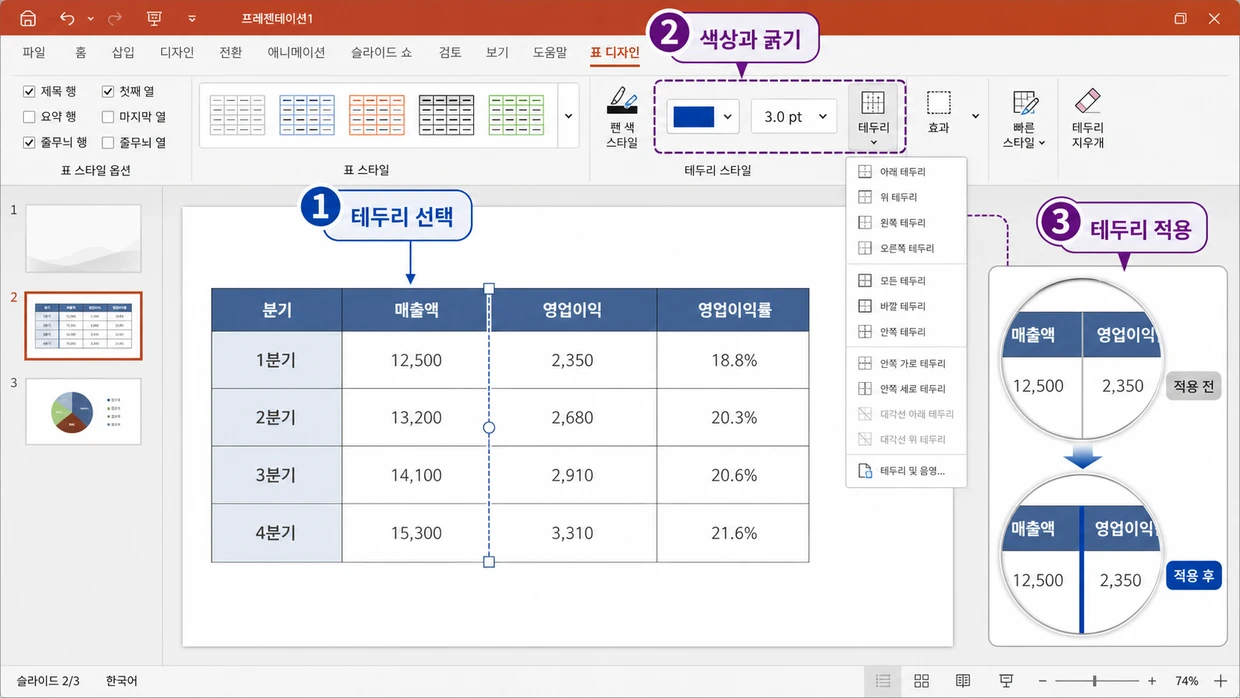Choose 안쪽 가로 테두리 from the menu

click(906, 364)
